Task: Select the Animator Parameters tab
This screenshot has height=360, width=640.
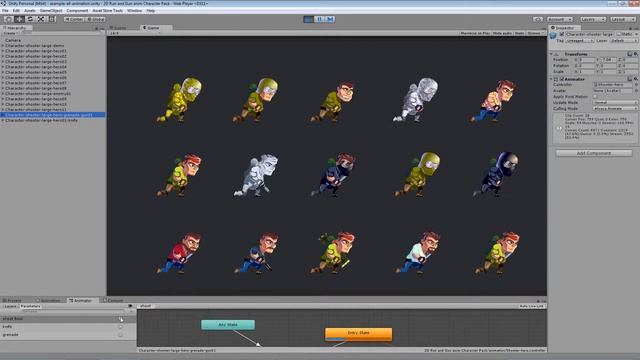Action: (31, 306)
